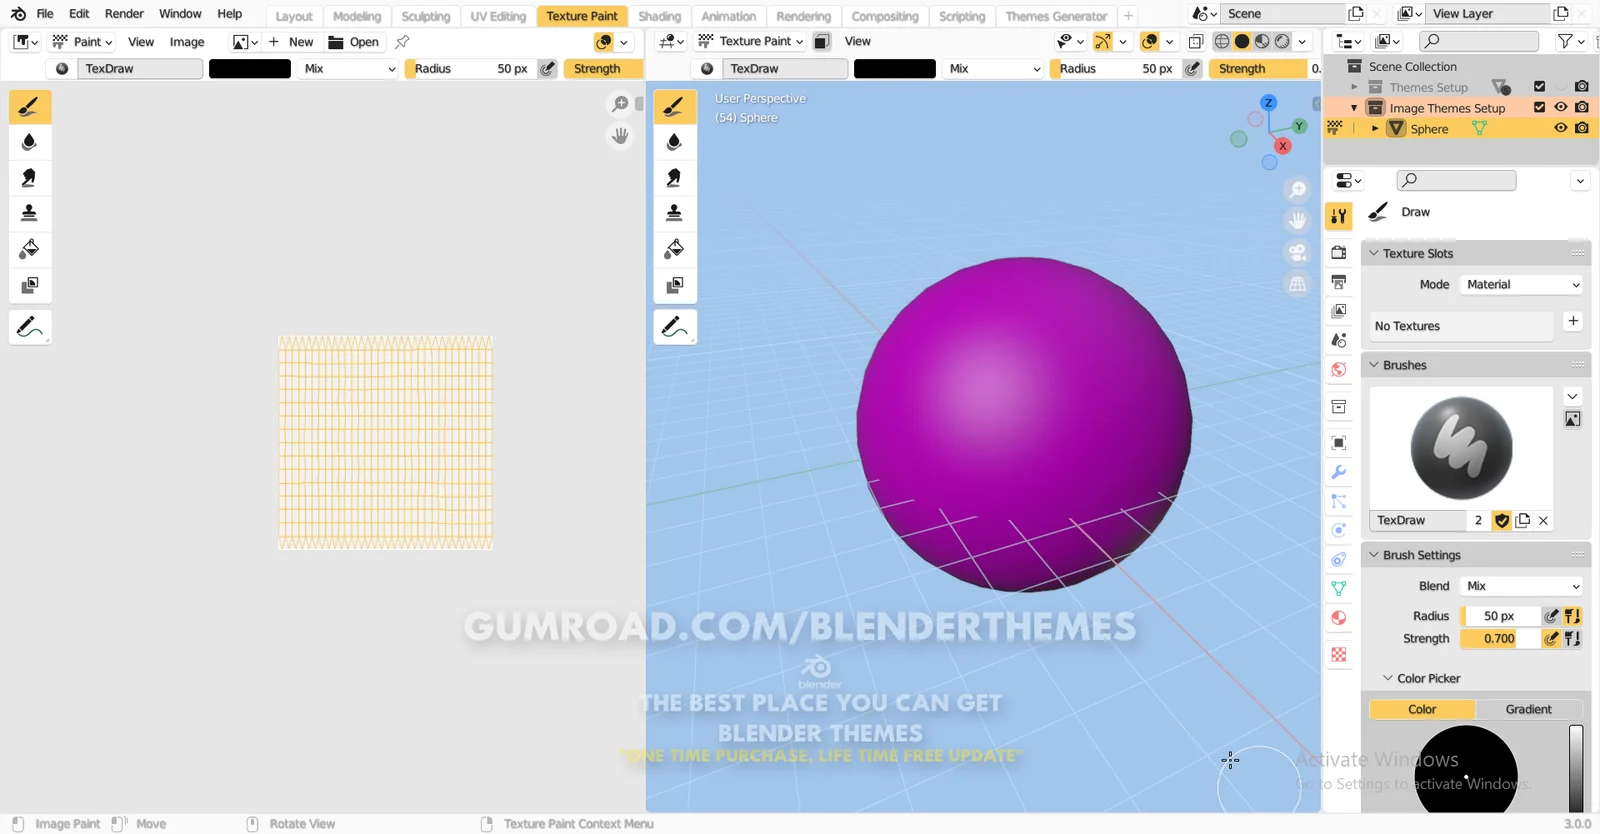Select Draw tool in image editor toolbar
The height and width of the screenshot is (834, 1600).
(30, 107)
